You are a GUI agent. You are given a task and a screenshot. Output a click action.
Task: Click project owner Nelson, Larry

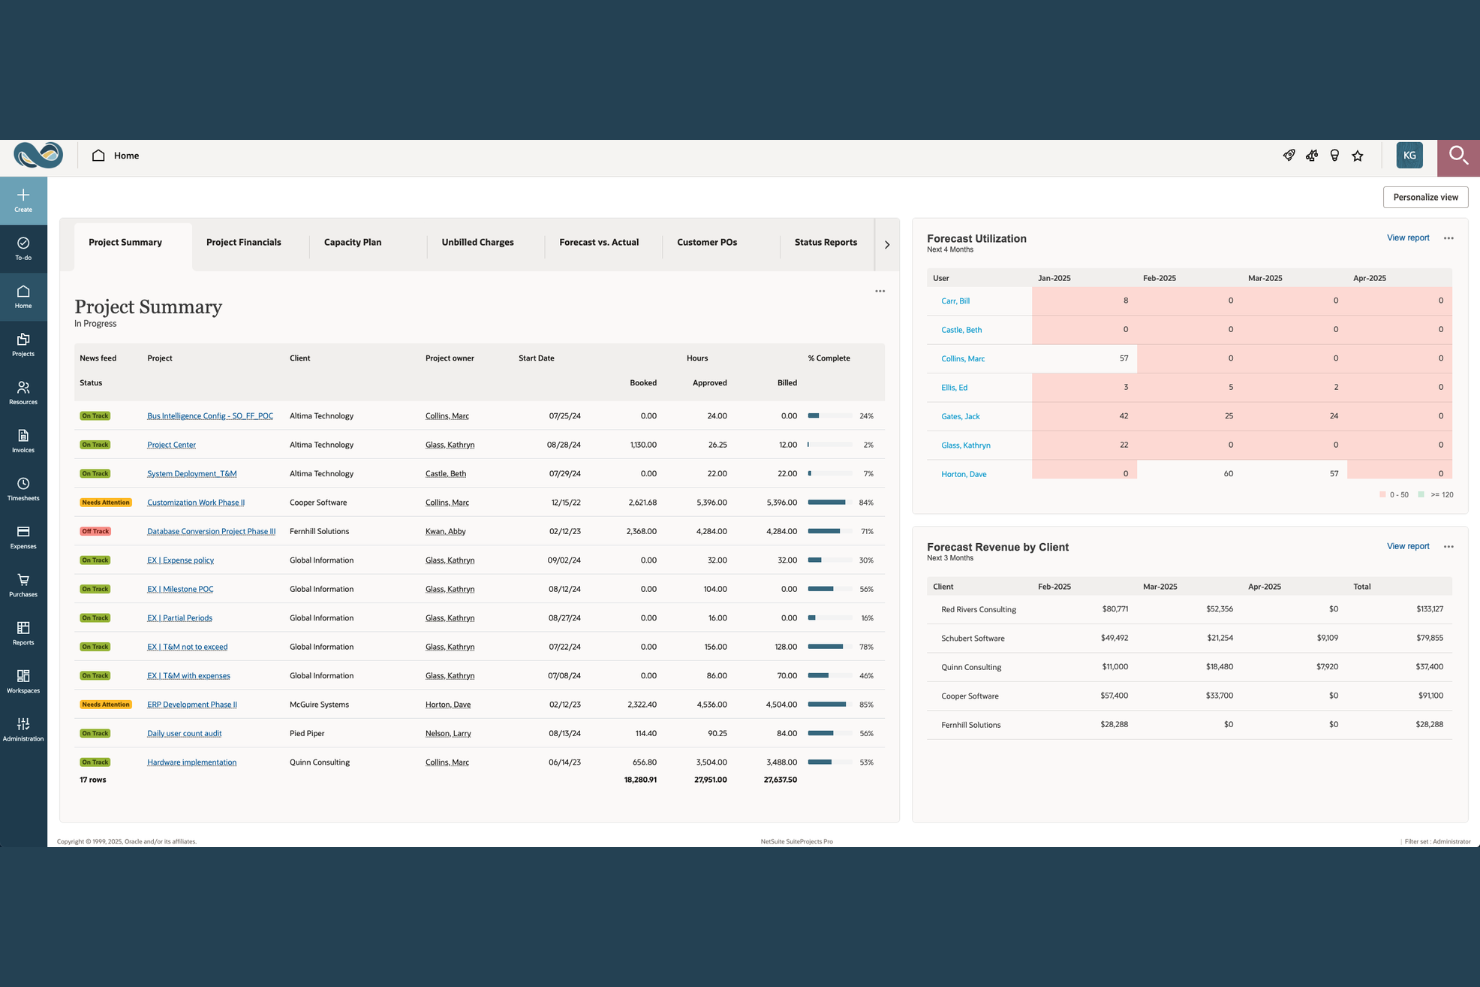(448, 734)
